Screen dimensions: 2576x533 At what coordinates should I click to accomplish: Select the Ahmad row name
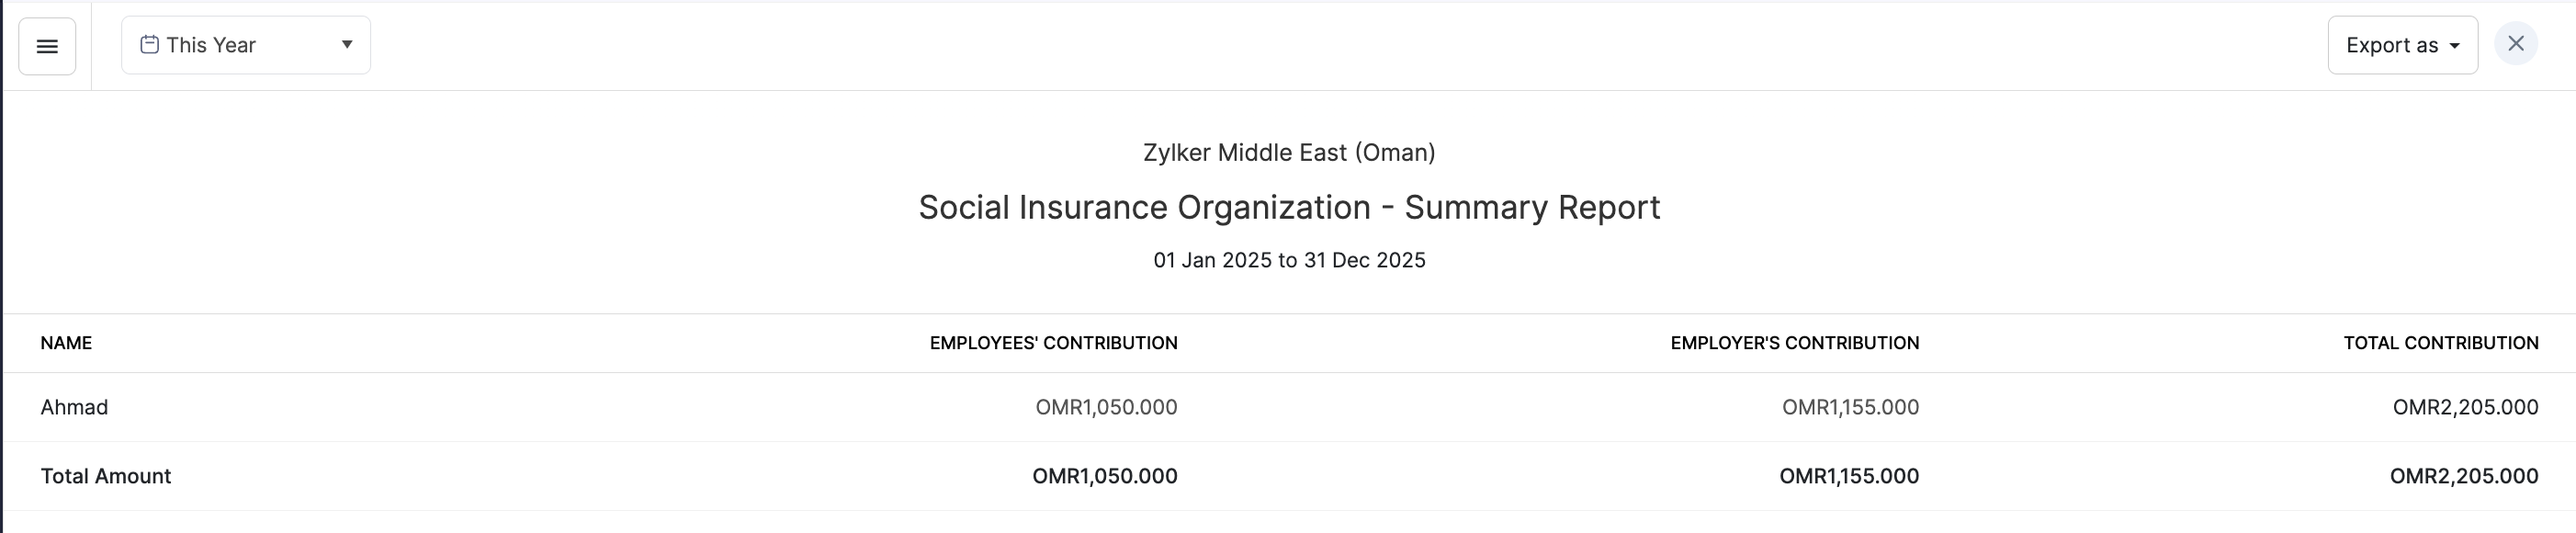[x=74, y=407]
